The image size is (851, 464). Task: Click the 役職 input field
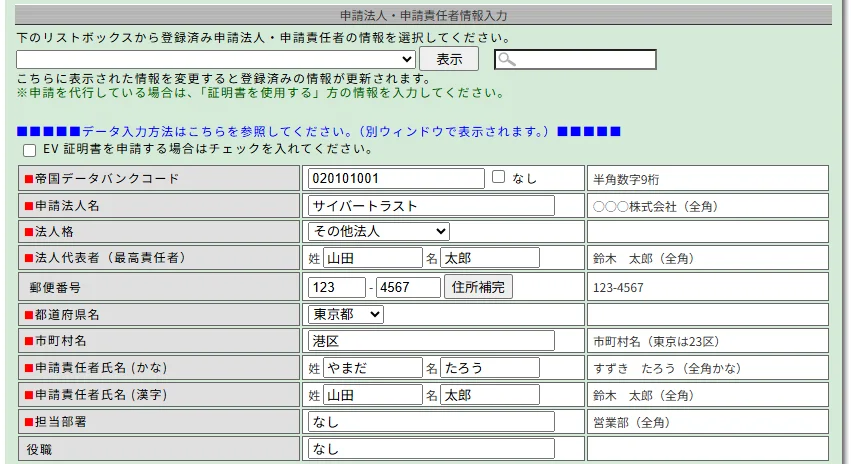point(431,450)
